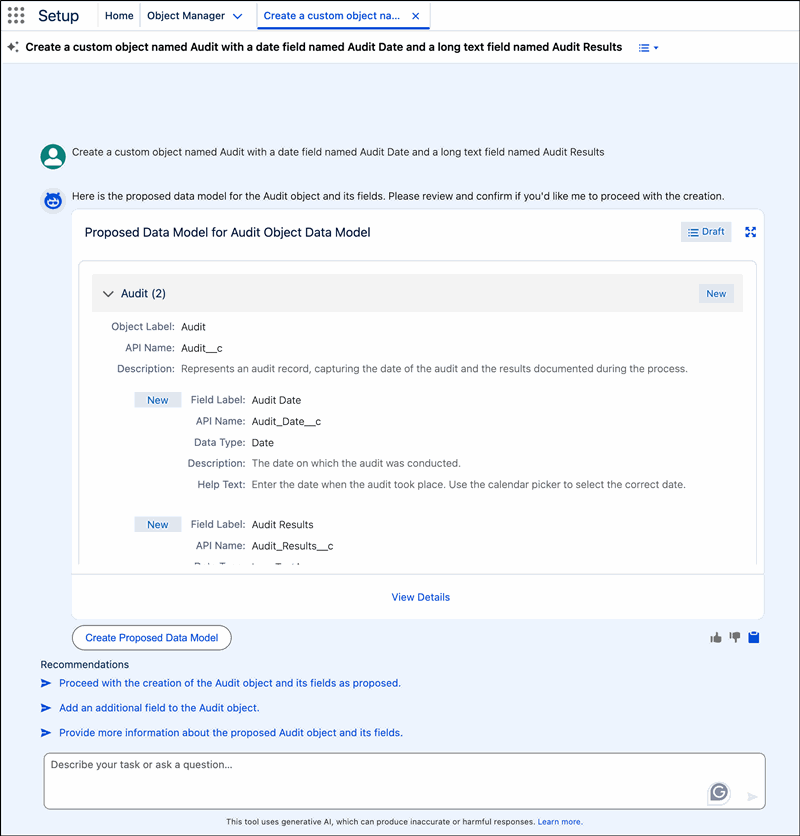
Task: Click the send message arrow icon
Action: (752, 797)
